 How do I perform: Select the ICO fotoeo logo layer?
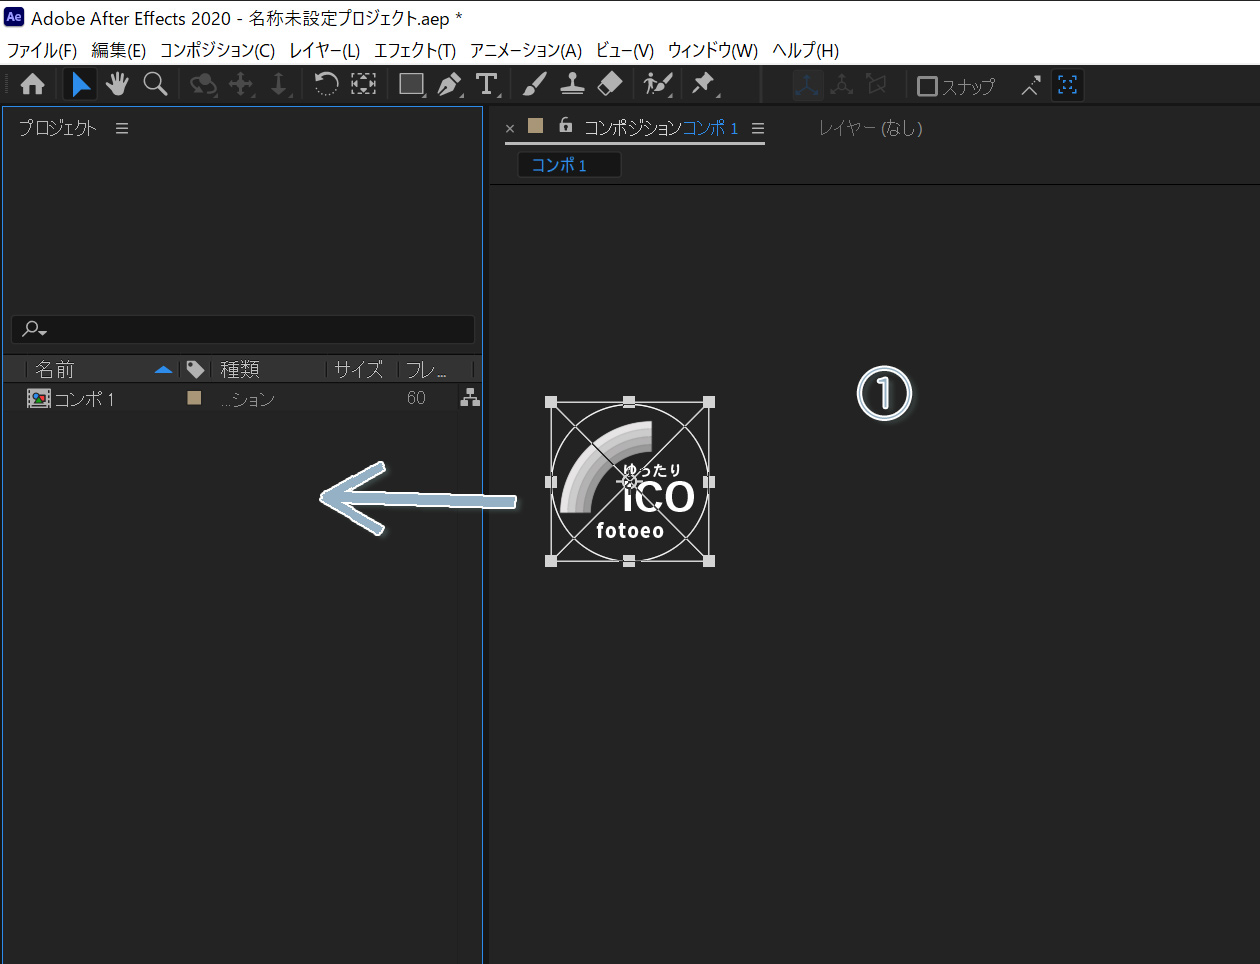[630, 482]
